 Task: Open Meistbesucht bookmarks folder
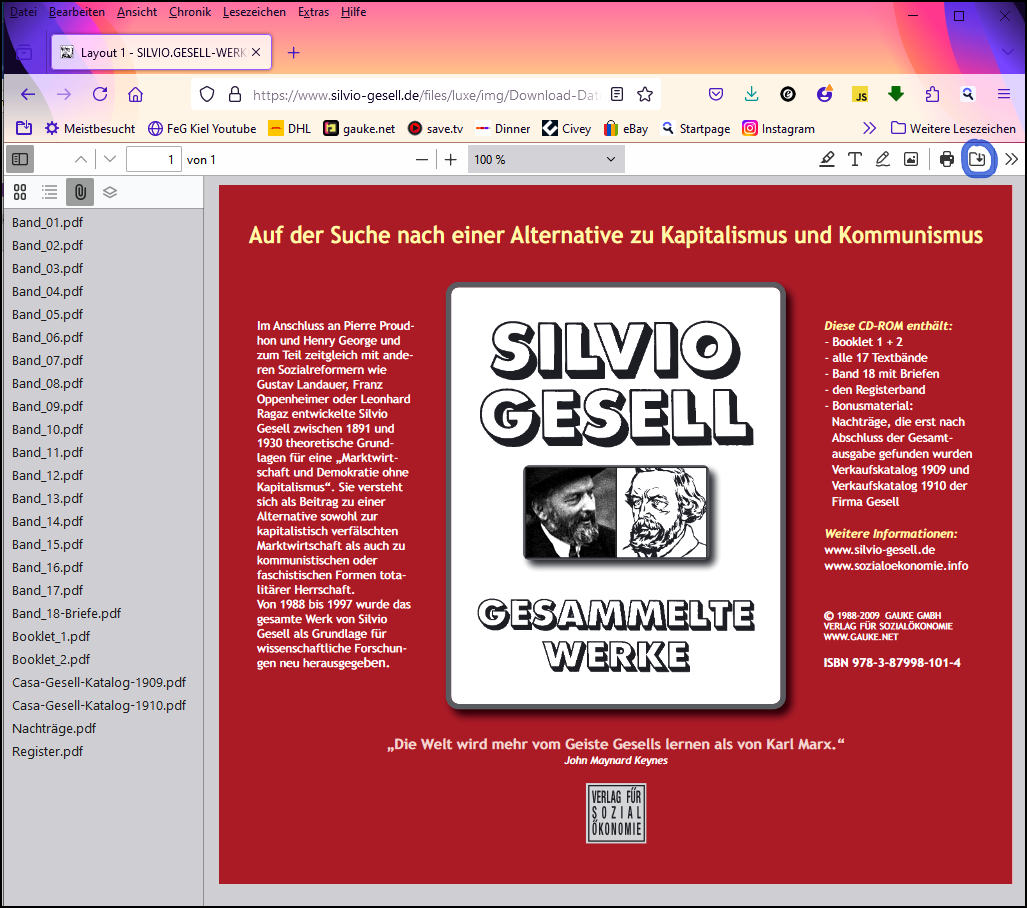(x=90, y=128)
